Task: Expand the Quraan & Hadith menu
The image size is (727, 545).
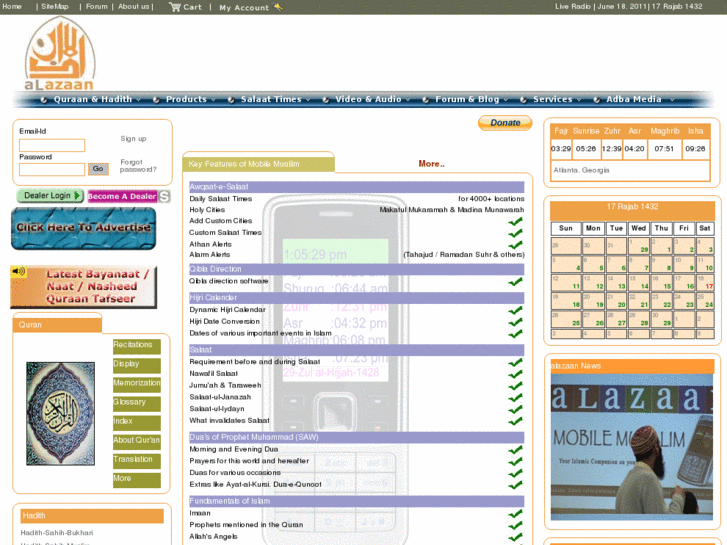Action: pos(93,99)
